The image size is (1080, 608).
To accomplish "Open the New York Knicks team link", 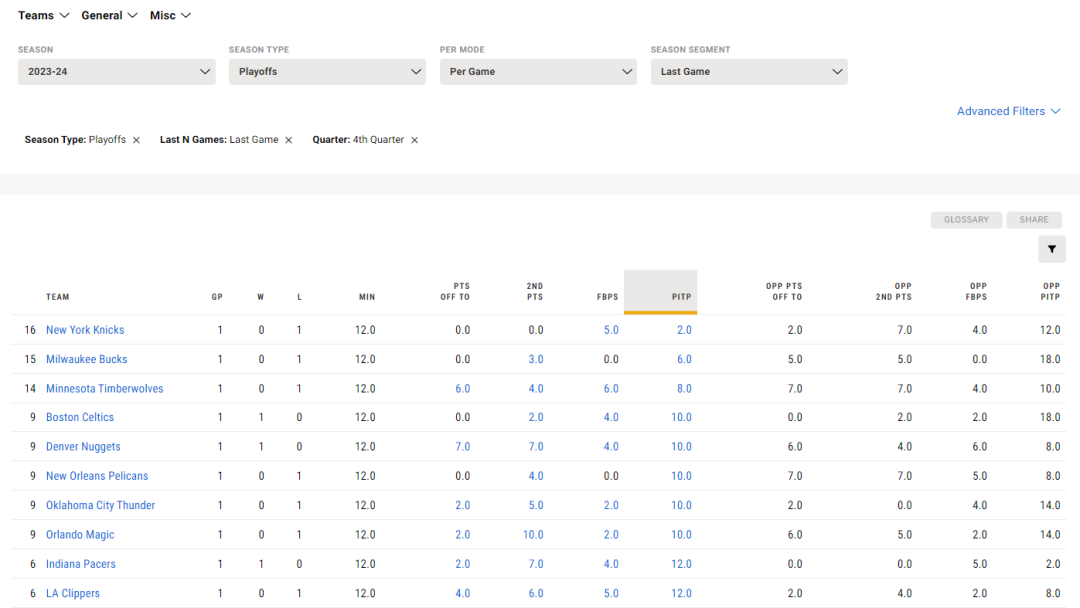I will click(x=85, y=330).
